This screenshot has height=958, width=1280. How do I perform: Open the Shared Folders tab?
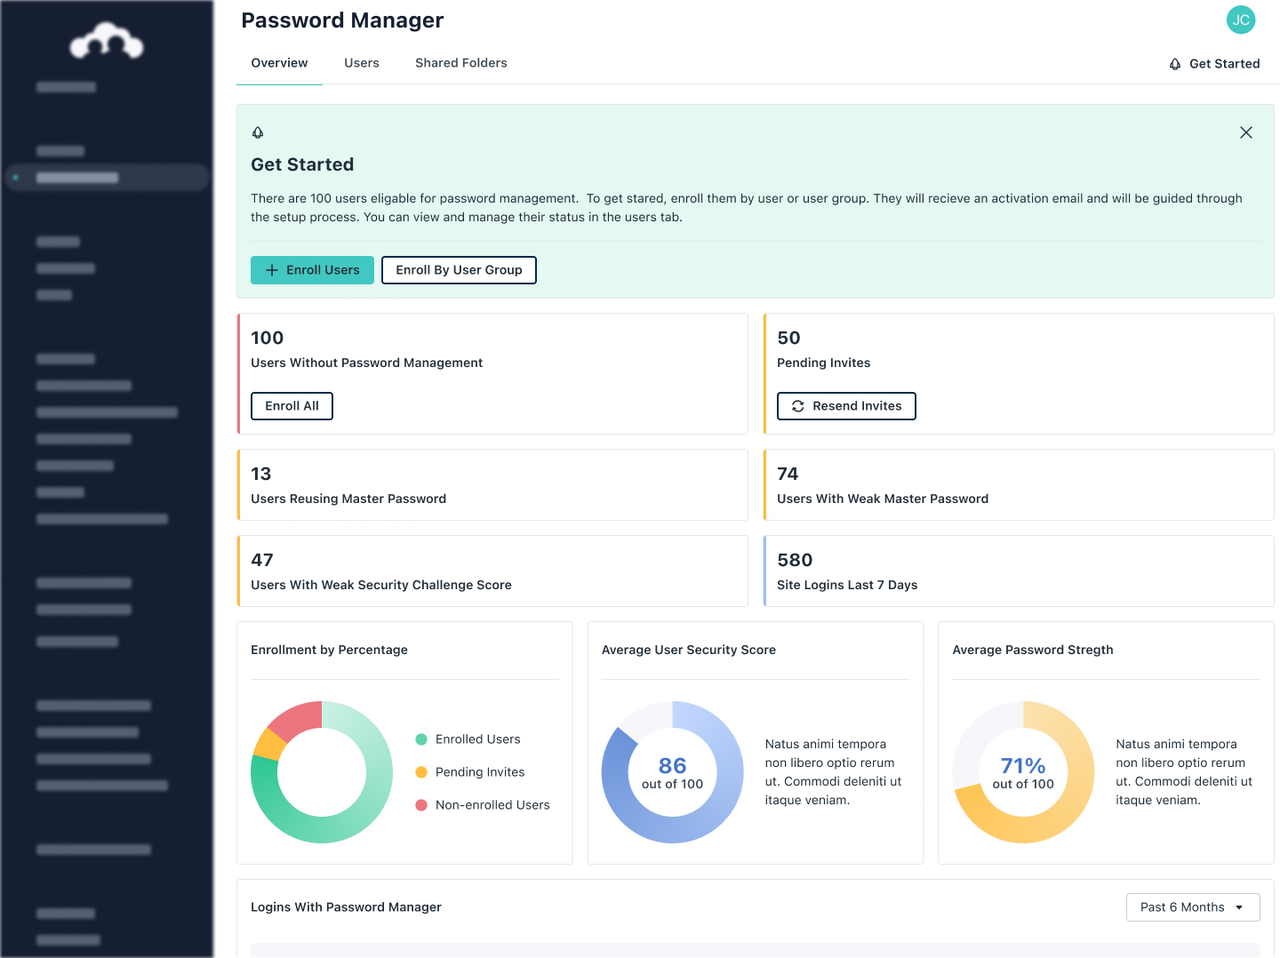tap(461, 63)
